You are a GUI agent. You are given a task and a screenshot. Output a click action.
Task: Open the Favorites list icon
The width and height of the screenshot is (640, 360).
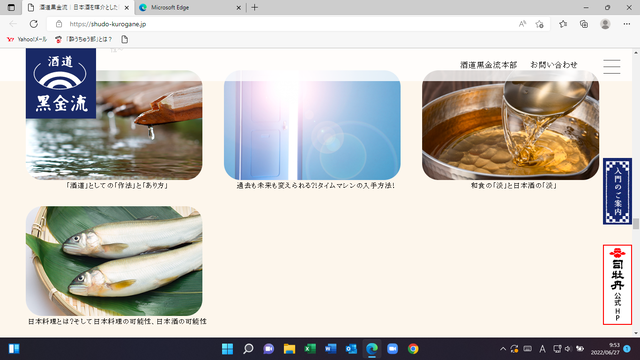coord(563,24)
